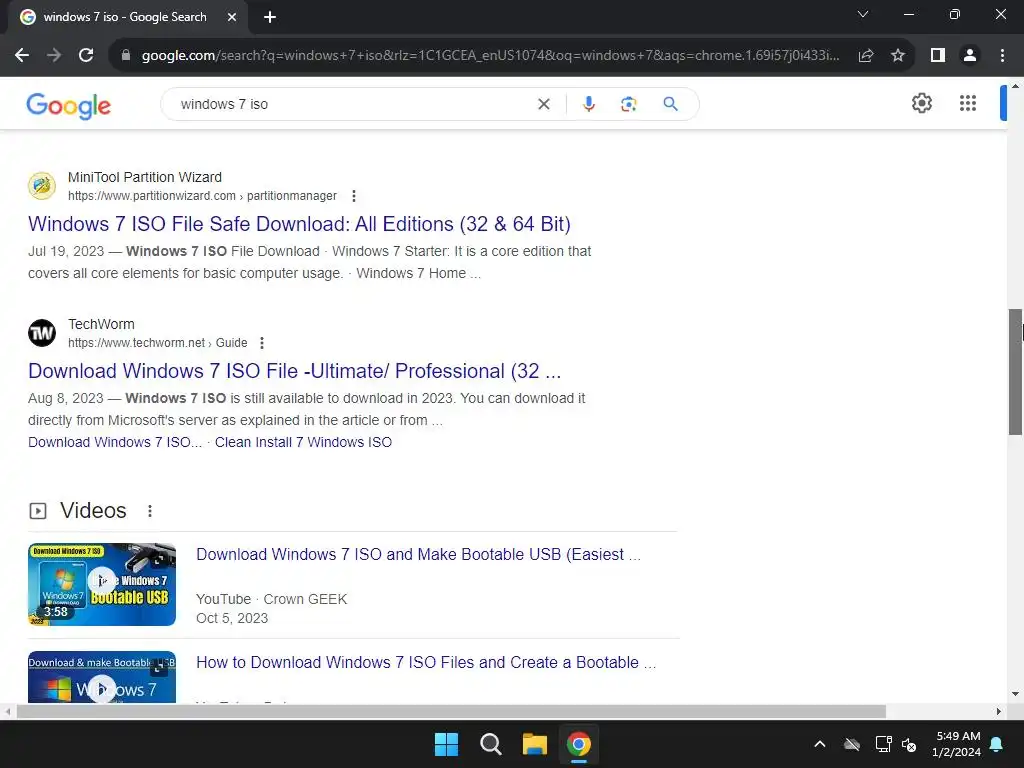The width and height of the screenshot is (1024, 768).
Task: Click the OneDrive cloud tray icon
Action: click(x=852, y=744)
